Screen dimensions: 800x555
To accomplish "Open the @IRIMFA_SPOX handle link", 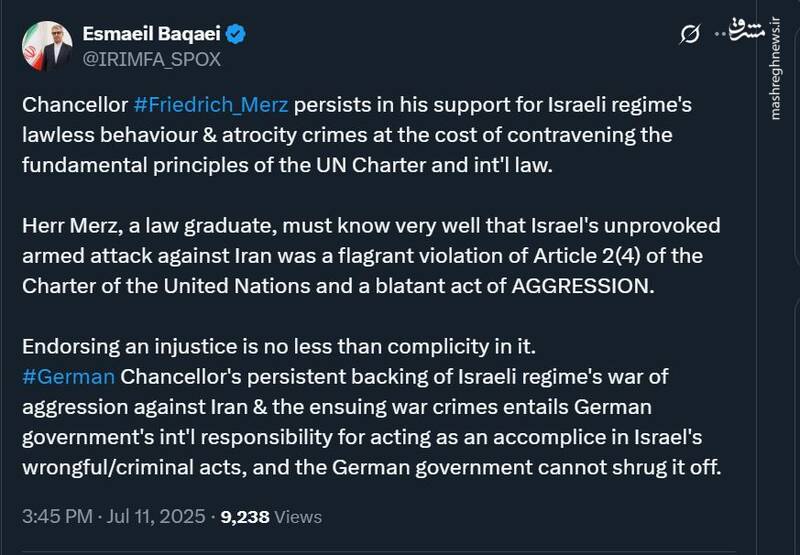I will [151, 59].
